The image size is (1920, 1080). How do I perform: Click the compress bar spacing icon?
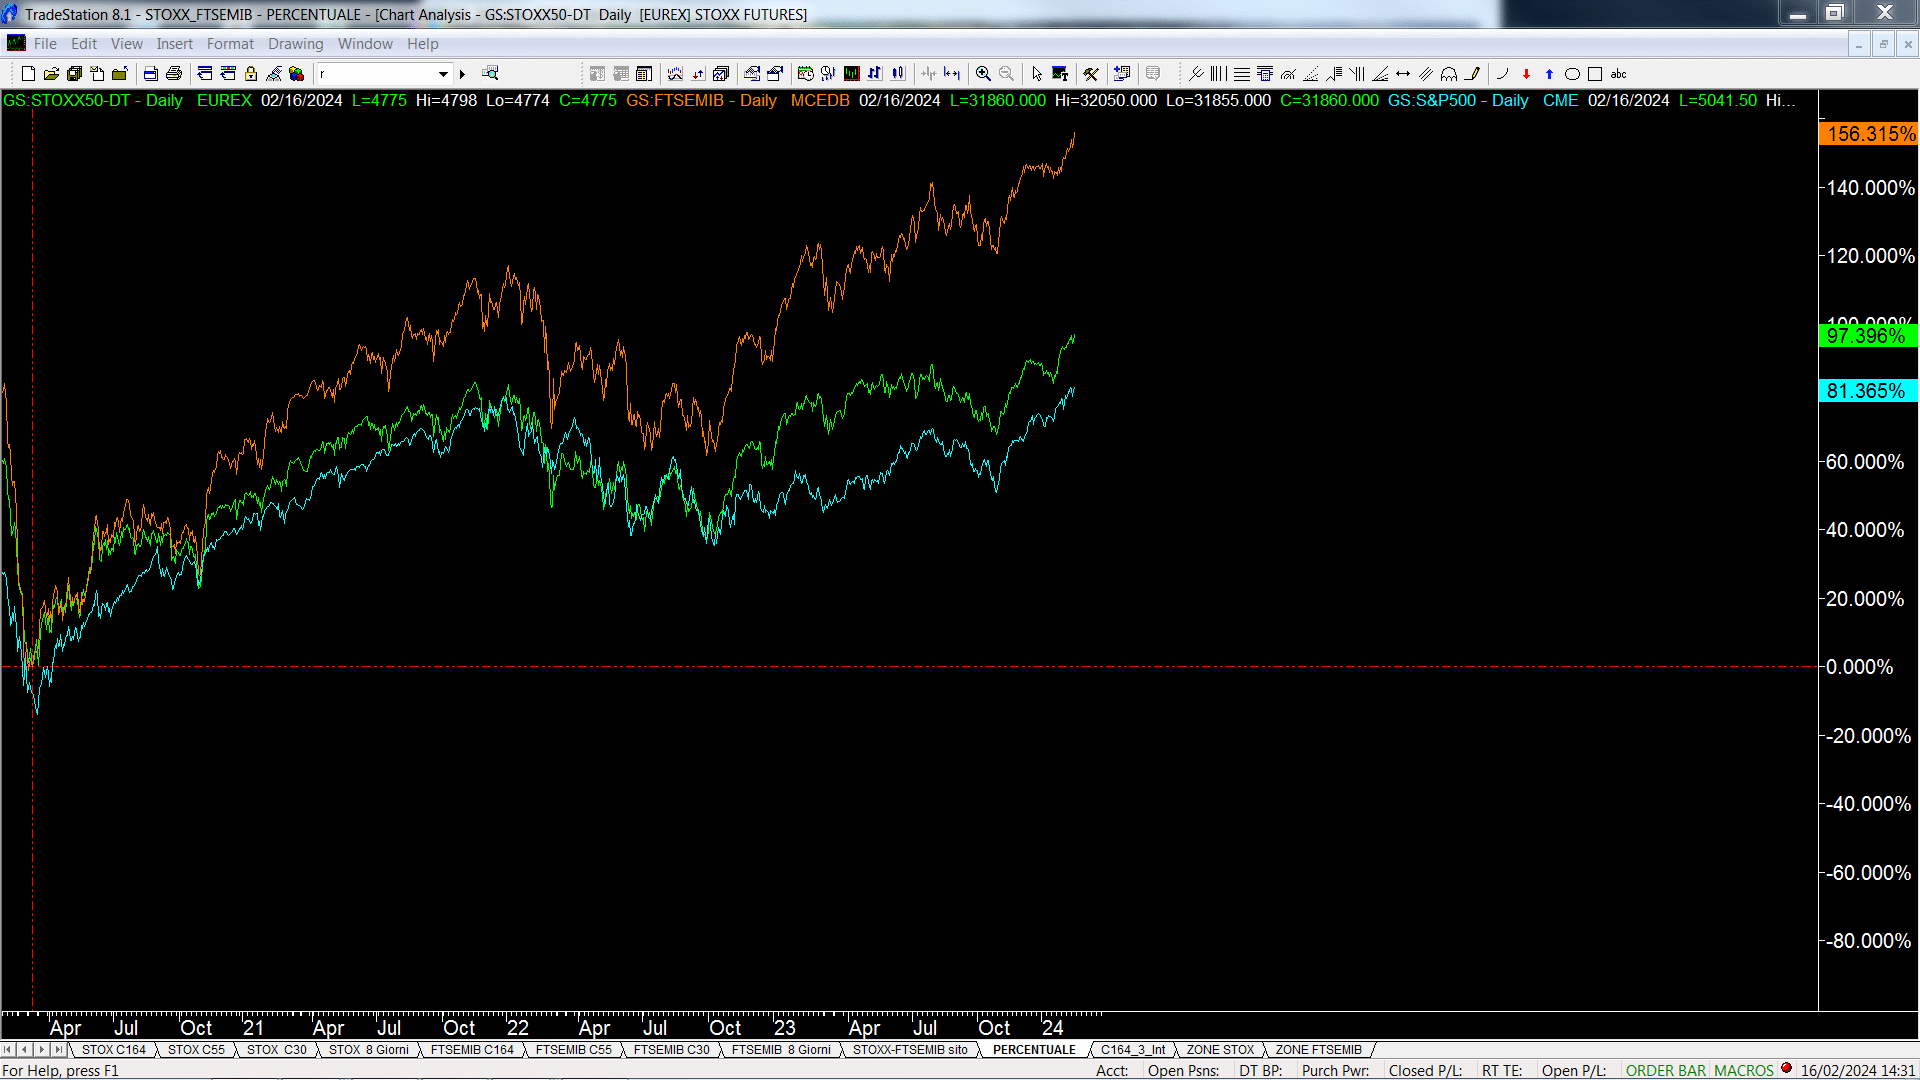929,74
